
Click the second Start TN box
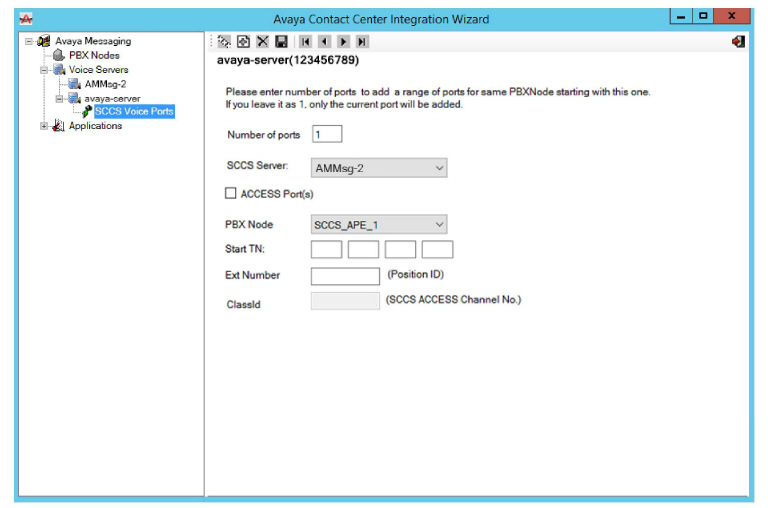[x=363, y=249]
